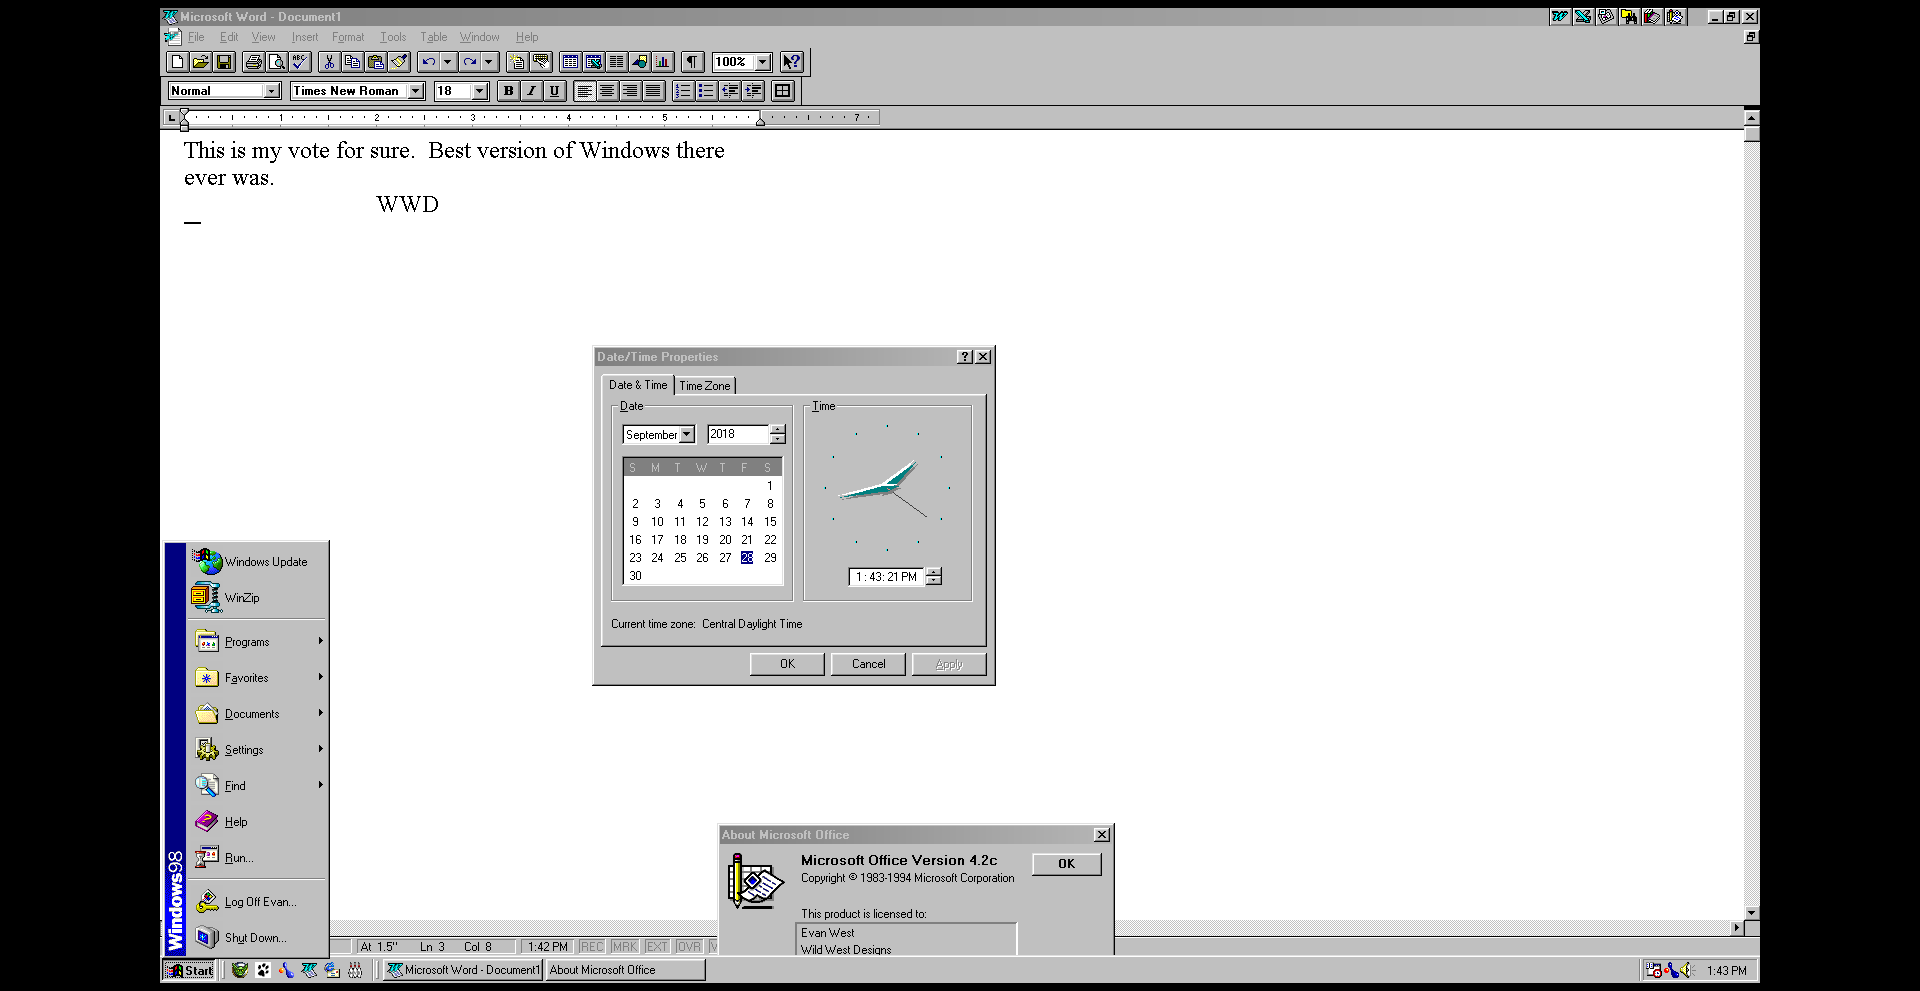Toggle Underline formatting button
1920x991 pixels.
555,91
